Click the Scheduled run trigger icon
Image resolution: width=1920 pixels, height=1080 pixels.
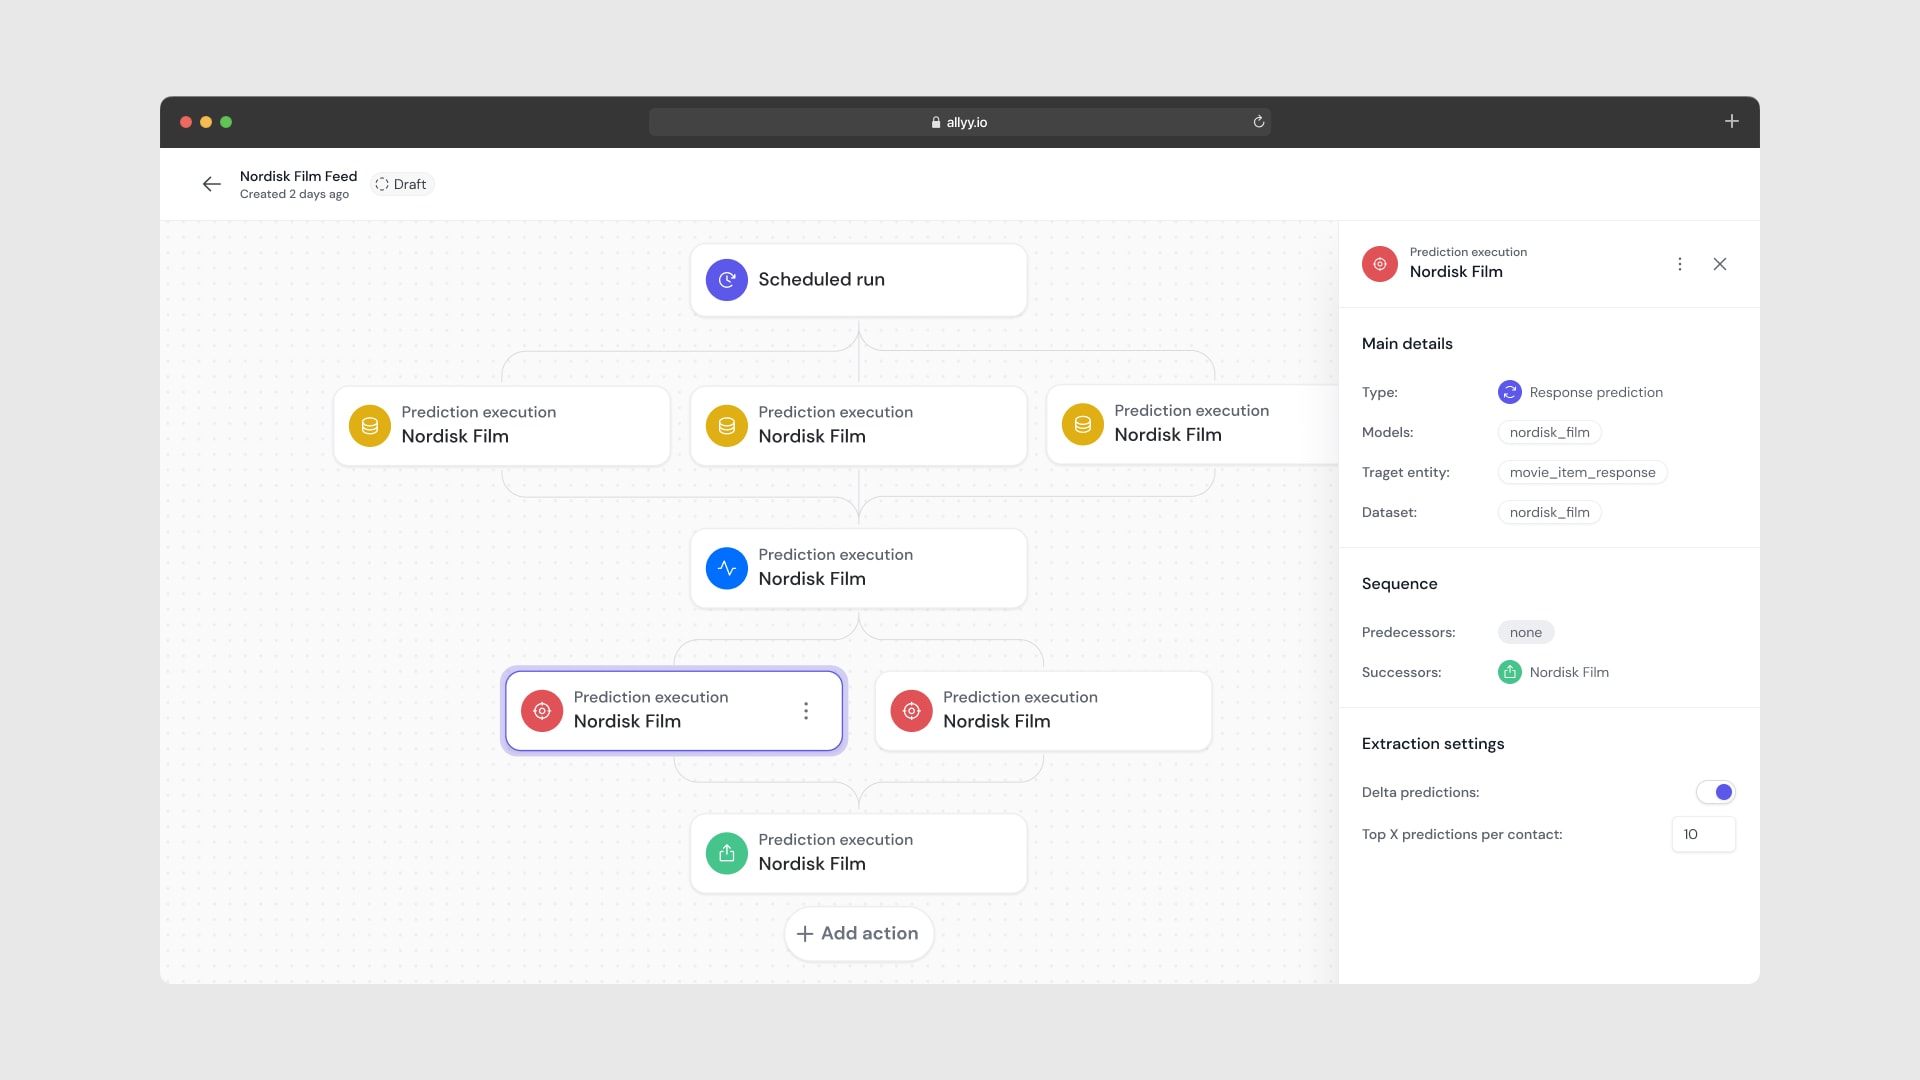(725, 280)
